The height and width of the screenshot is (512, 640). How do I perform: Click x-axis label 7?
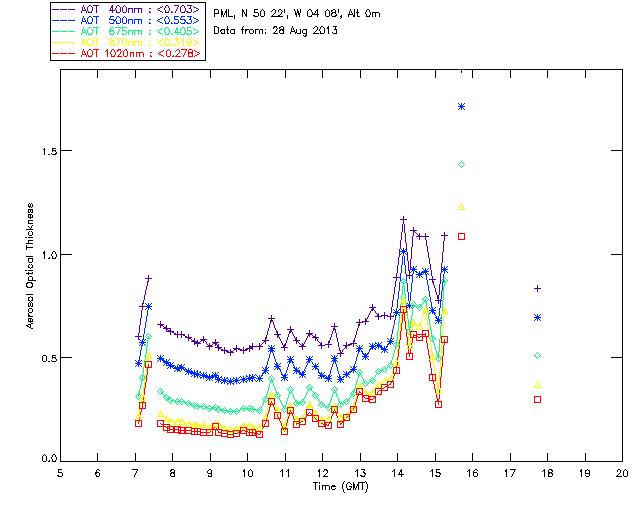point(135,473)
